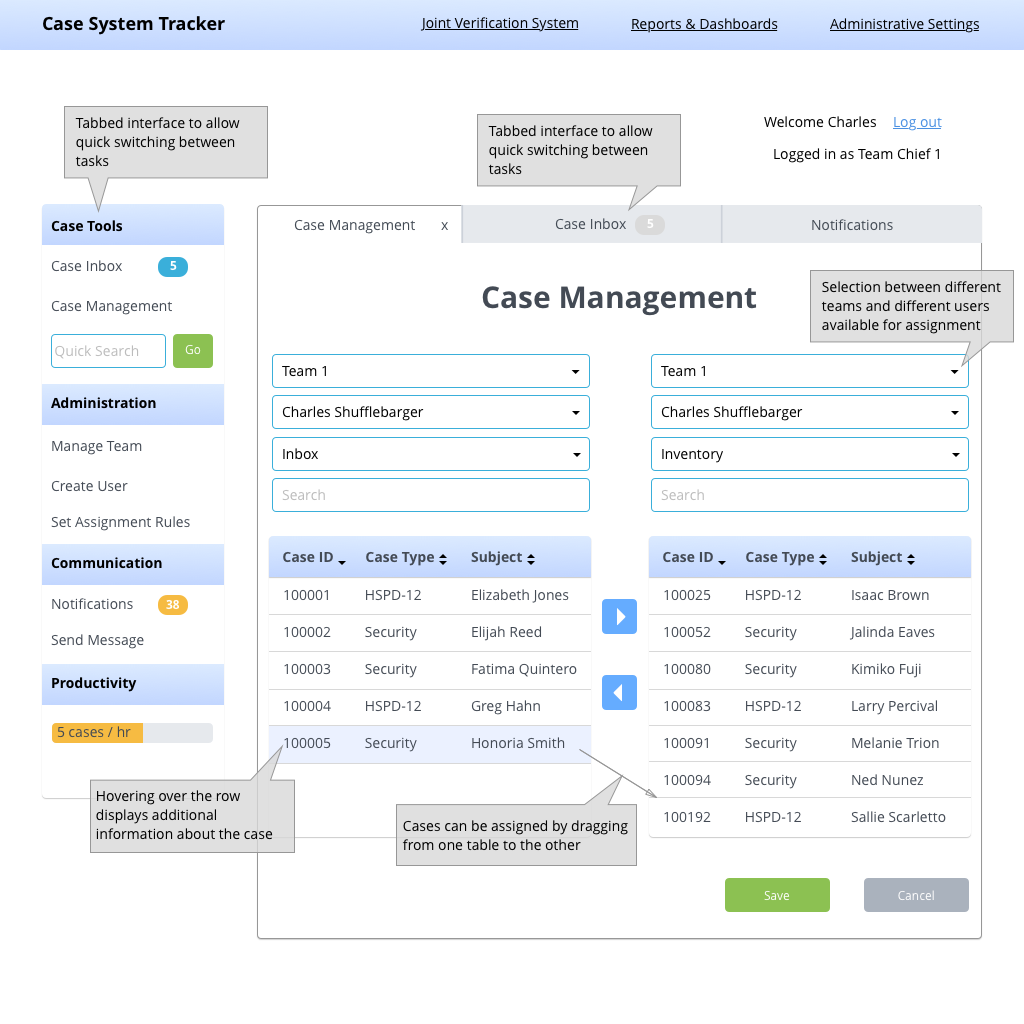
Task: Focus the right table Search field
Action: pos(810,495)
